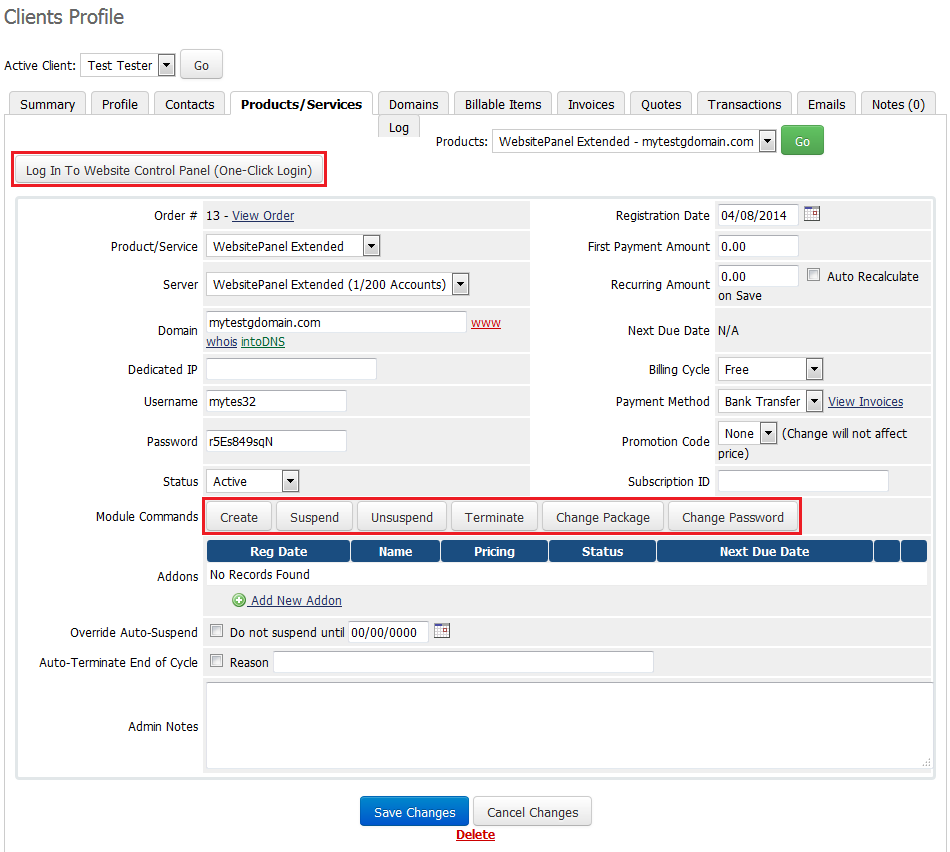Click the red Delete link
Screen dimensions: 950x852
click(475, 834)
